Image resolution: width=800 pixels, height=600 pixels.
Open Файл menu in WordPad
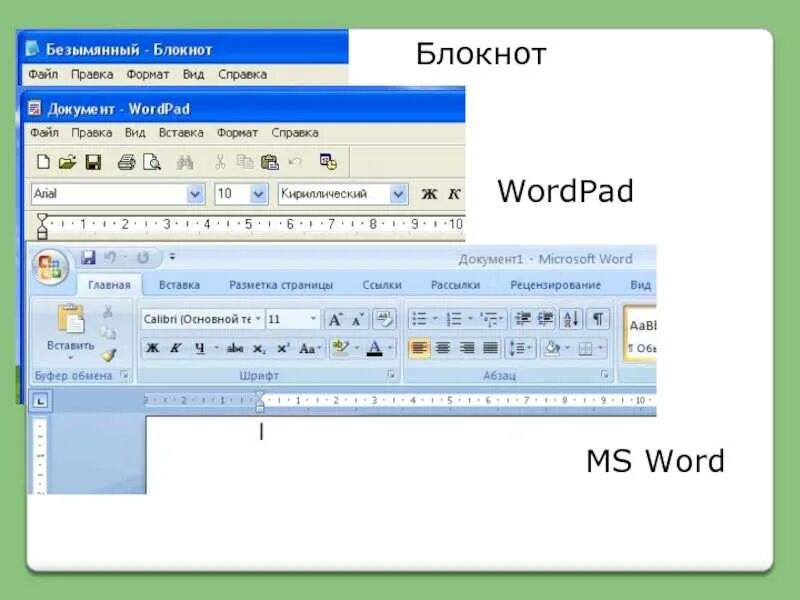pyautogui.click(x=44, y=133)
